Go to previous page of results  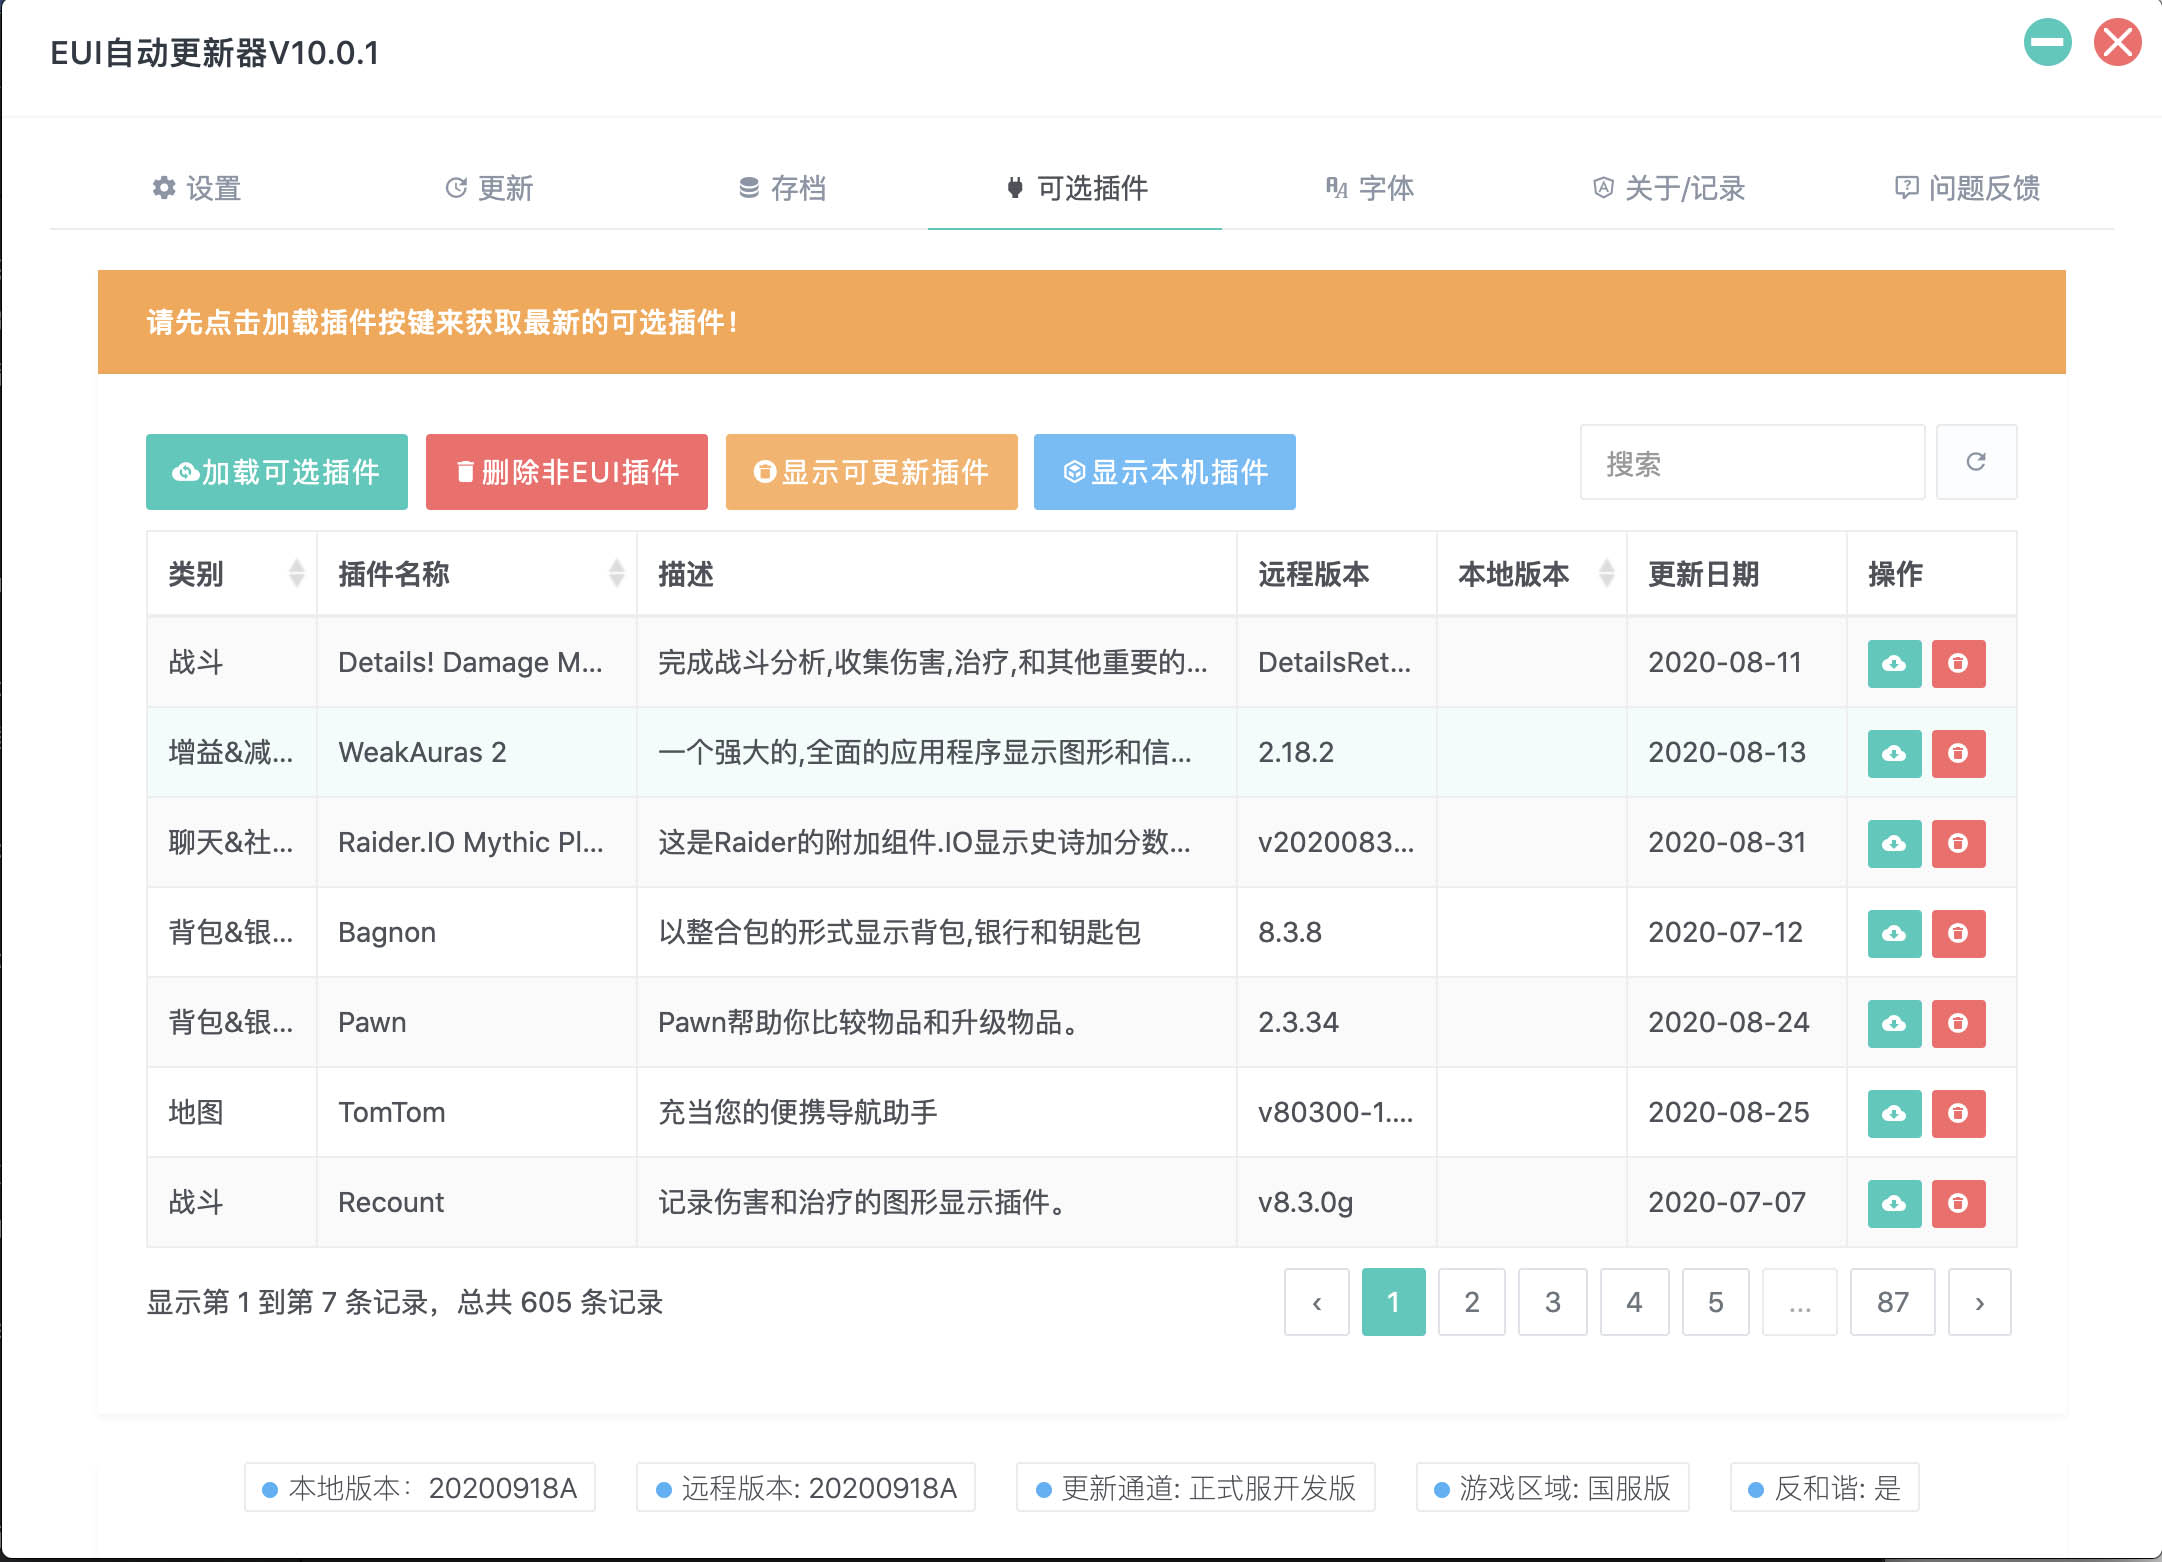point(1317,1302)
